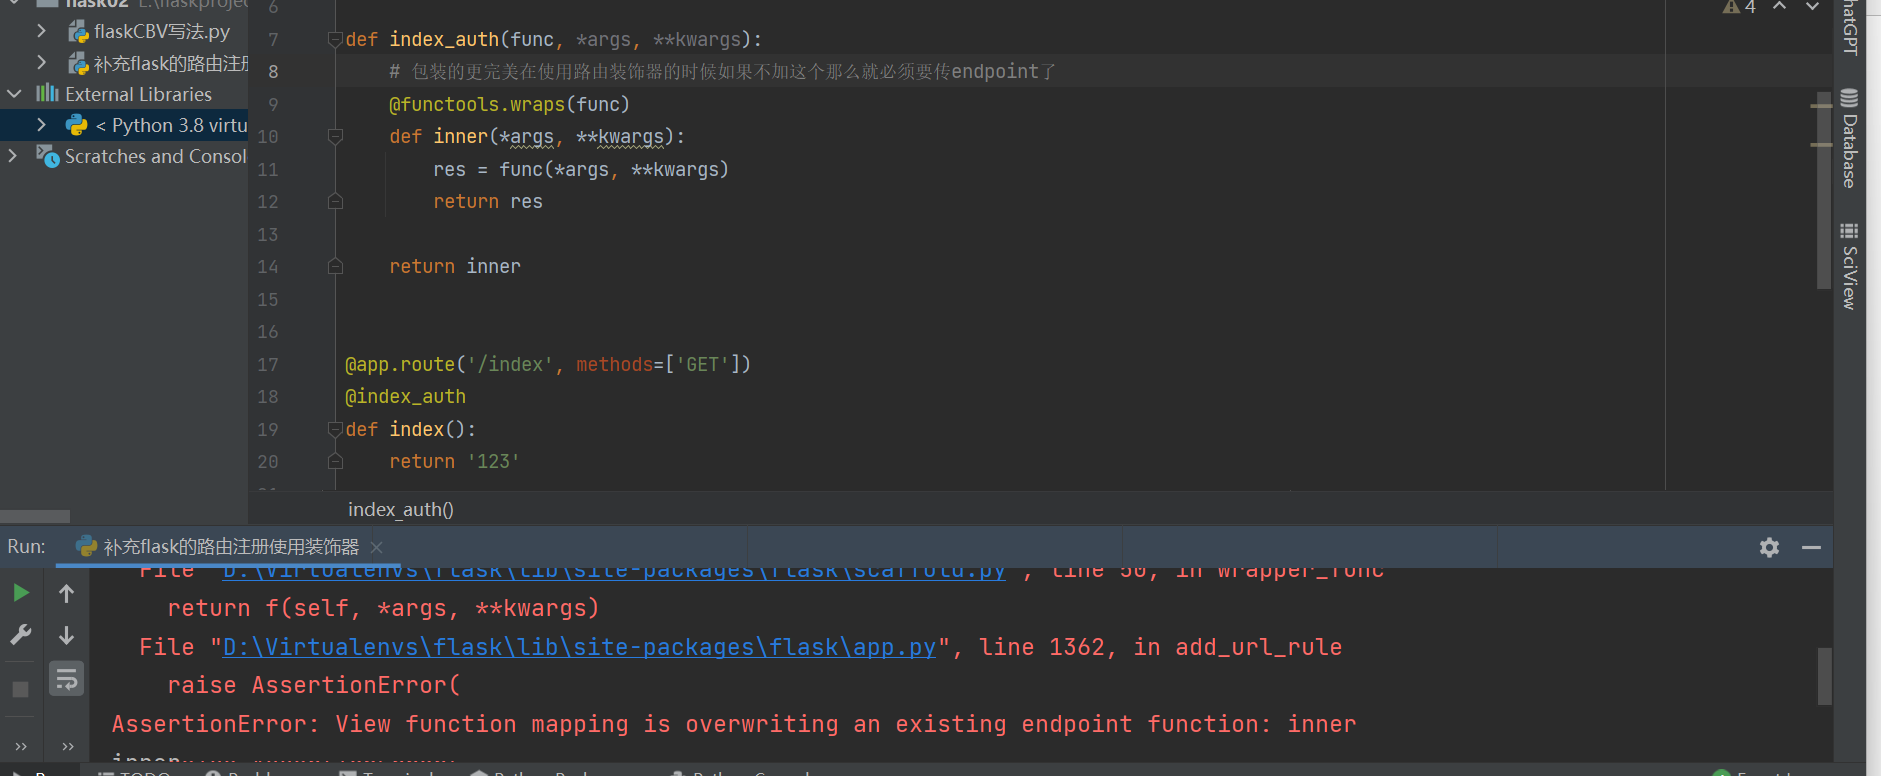
Task: Select Python 3.8 virtualenv entry
Action: point(157,125)
